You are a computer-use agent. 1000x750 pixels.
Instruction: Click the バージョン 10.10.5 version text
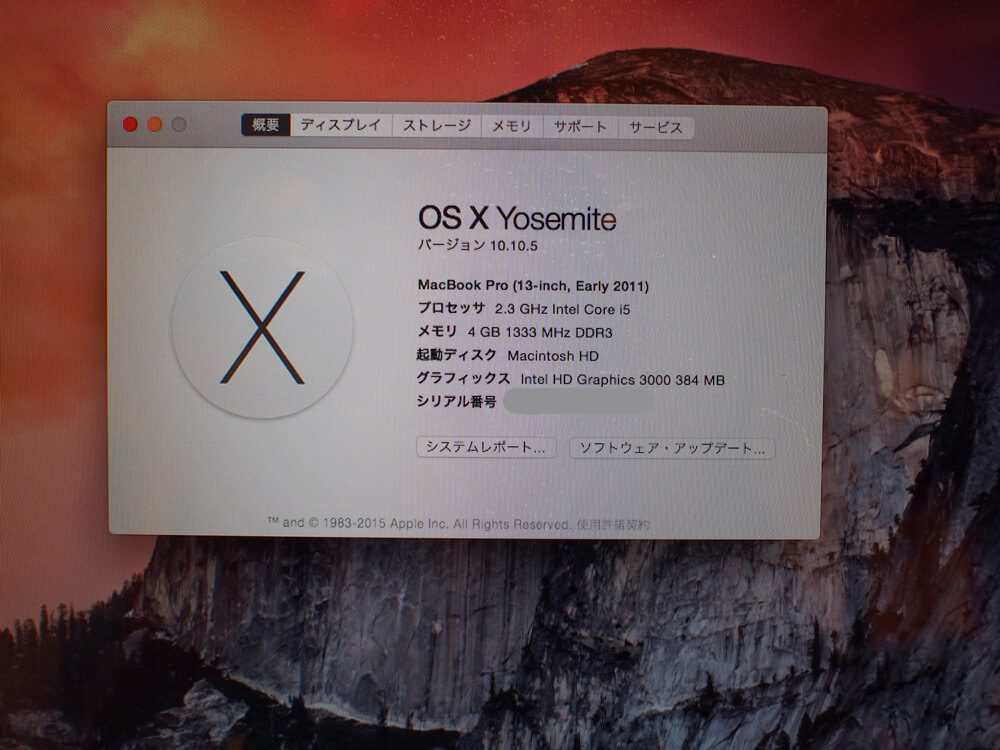click(x=478, y=245)
